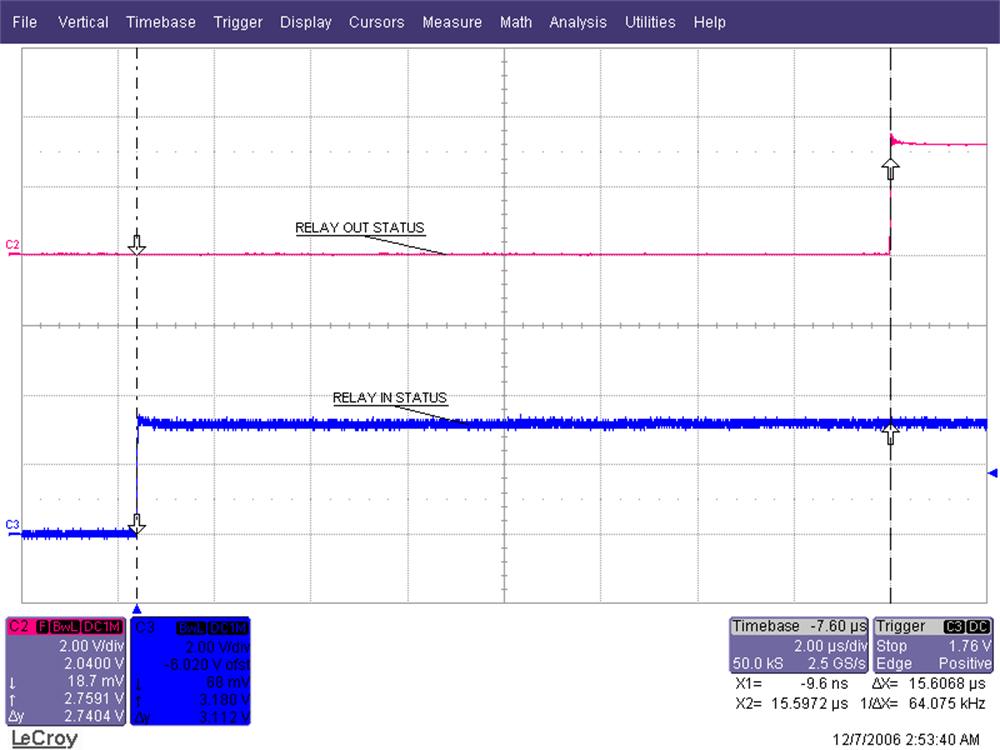
Task: Select right cursor arrow on C3 trace
Action: pyautogui.click(x=890, y=432)
